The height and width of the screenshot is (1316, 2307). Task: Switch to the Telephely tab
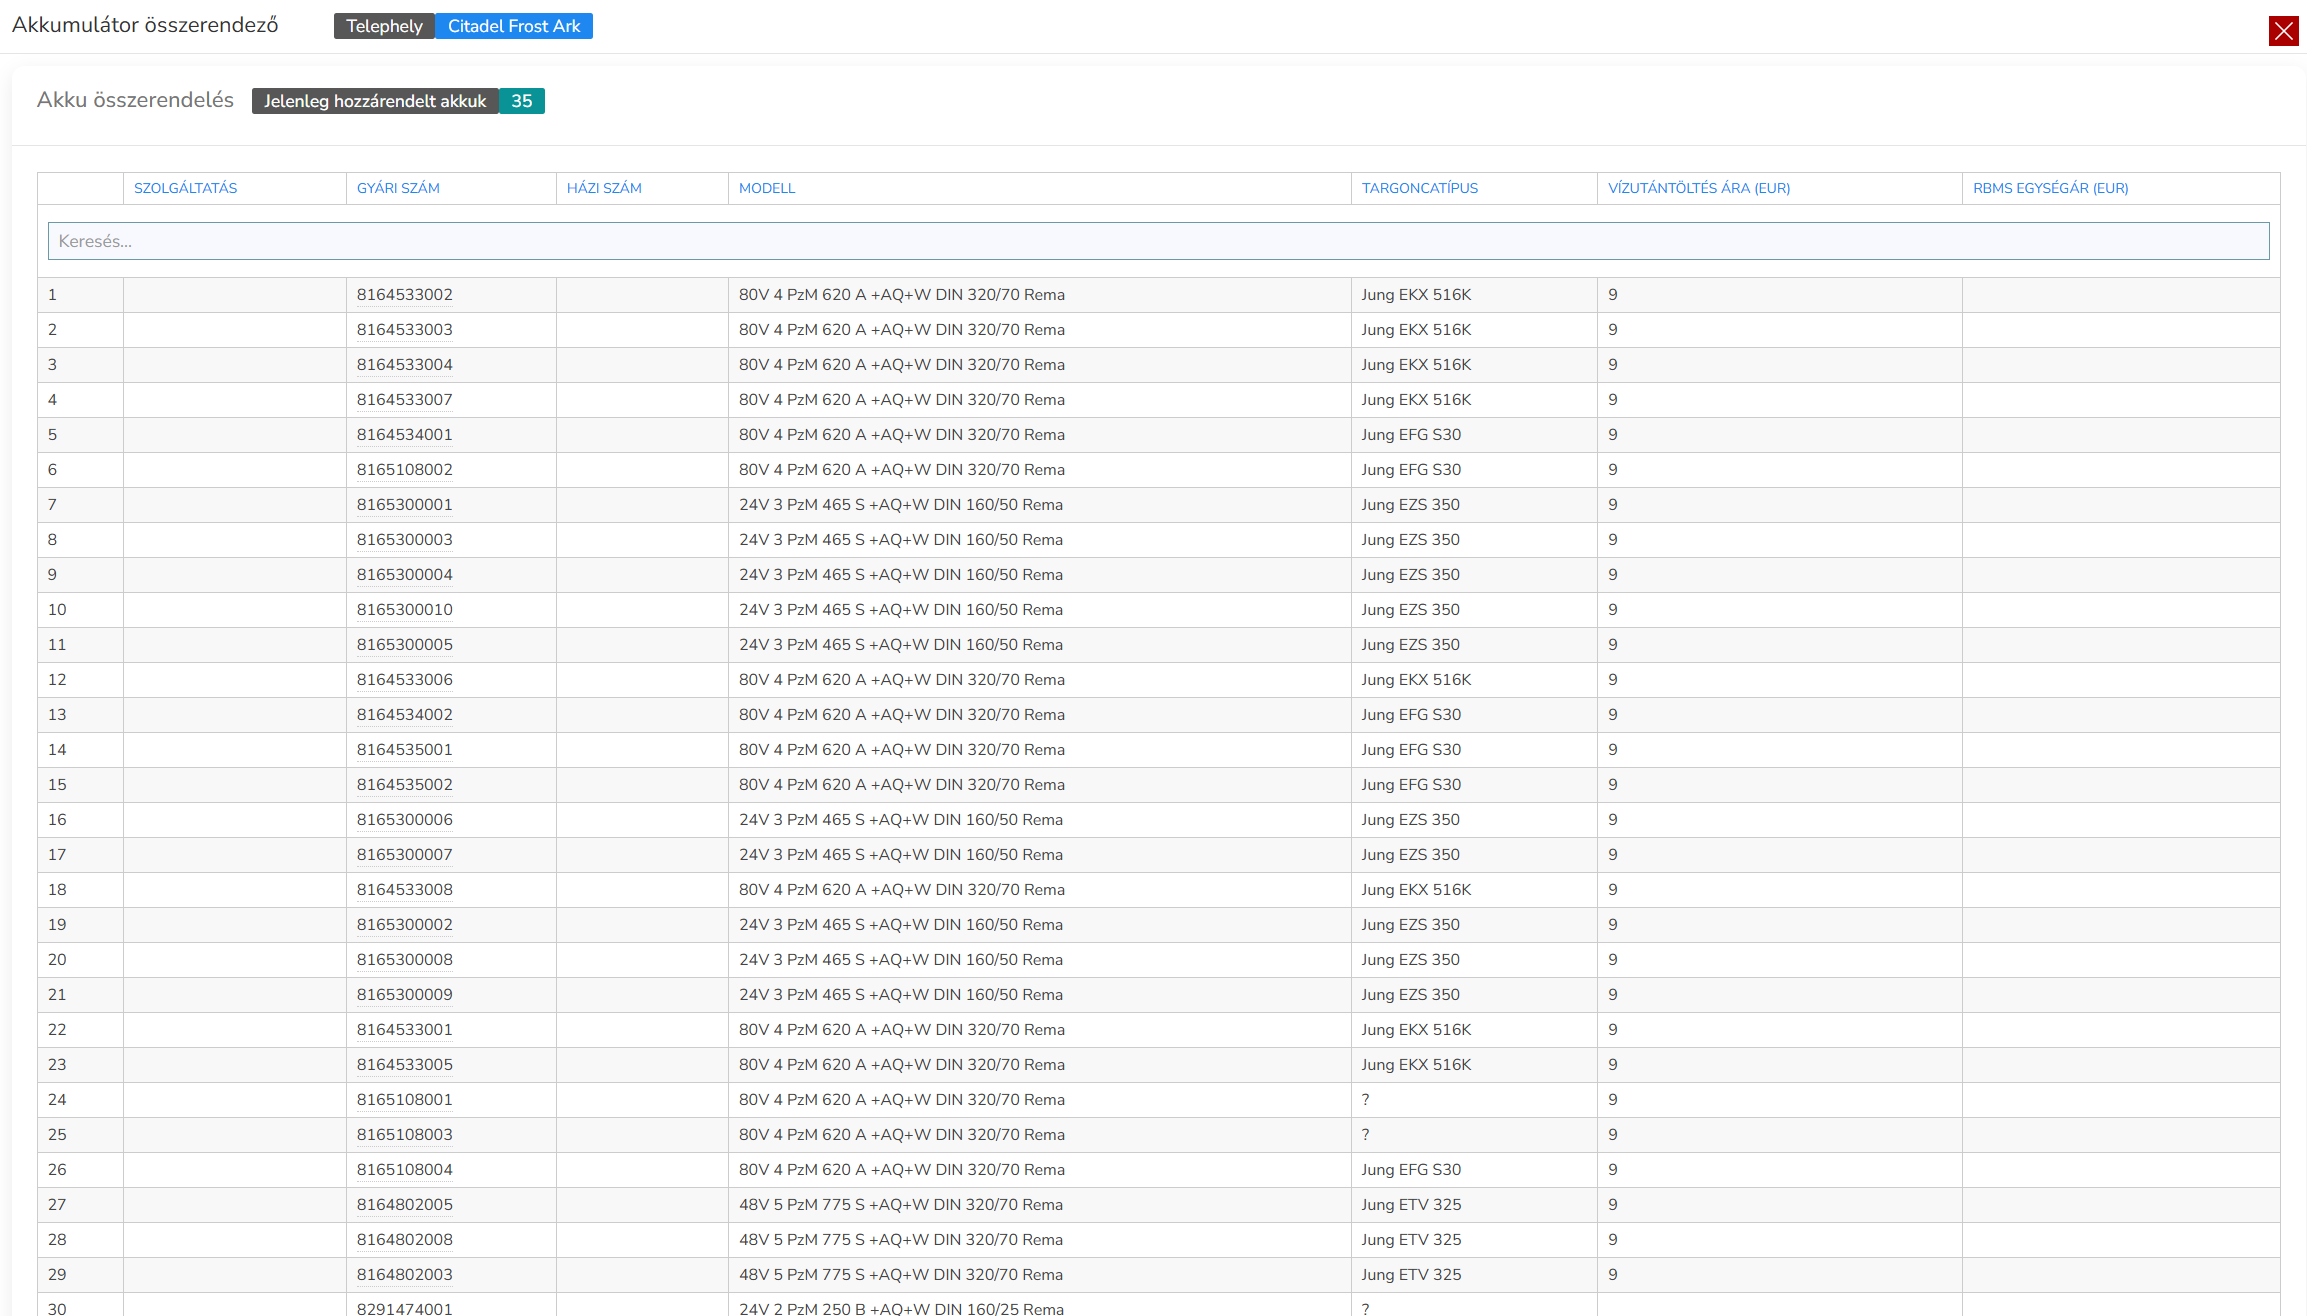(384, 25)
